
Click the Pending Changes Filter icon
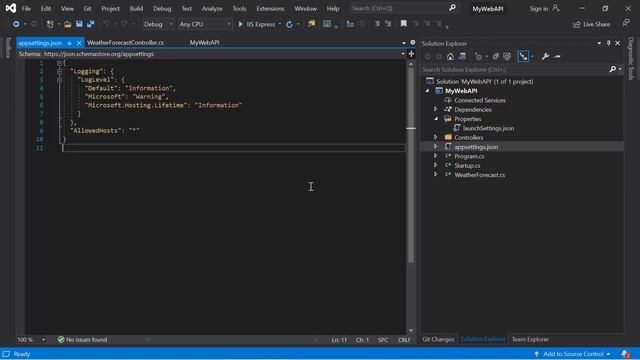pyautogui.click(x=478, y=56)
